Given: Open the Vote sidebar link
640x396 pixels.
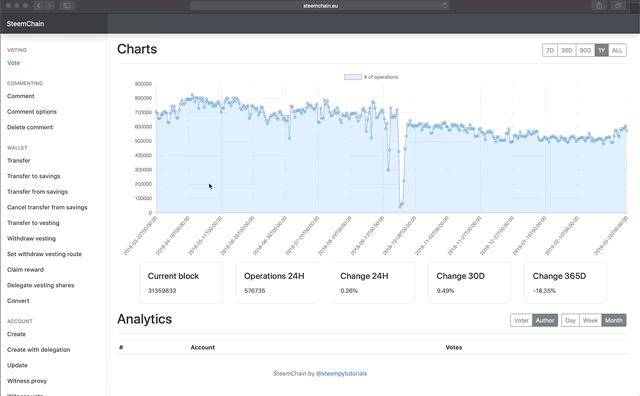Looking at the screenshot, I should pyautogui.click(x=13, y=63).
